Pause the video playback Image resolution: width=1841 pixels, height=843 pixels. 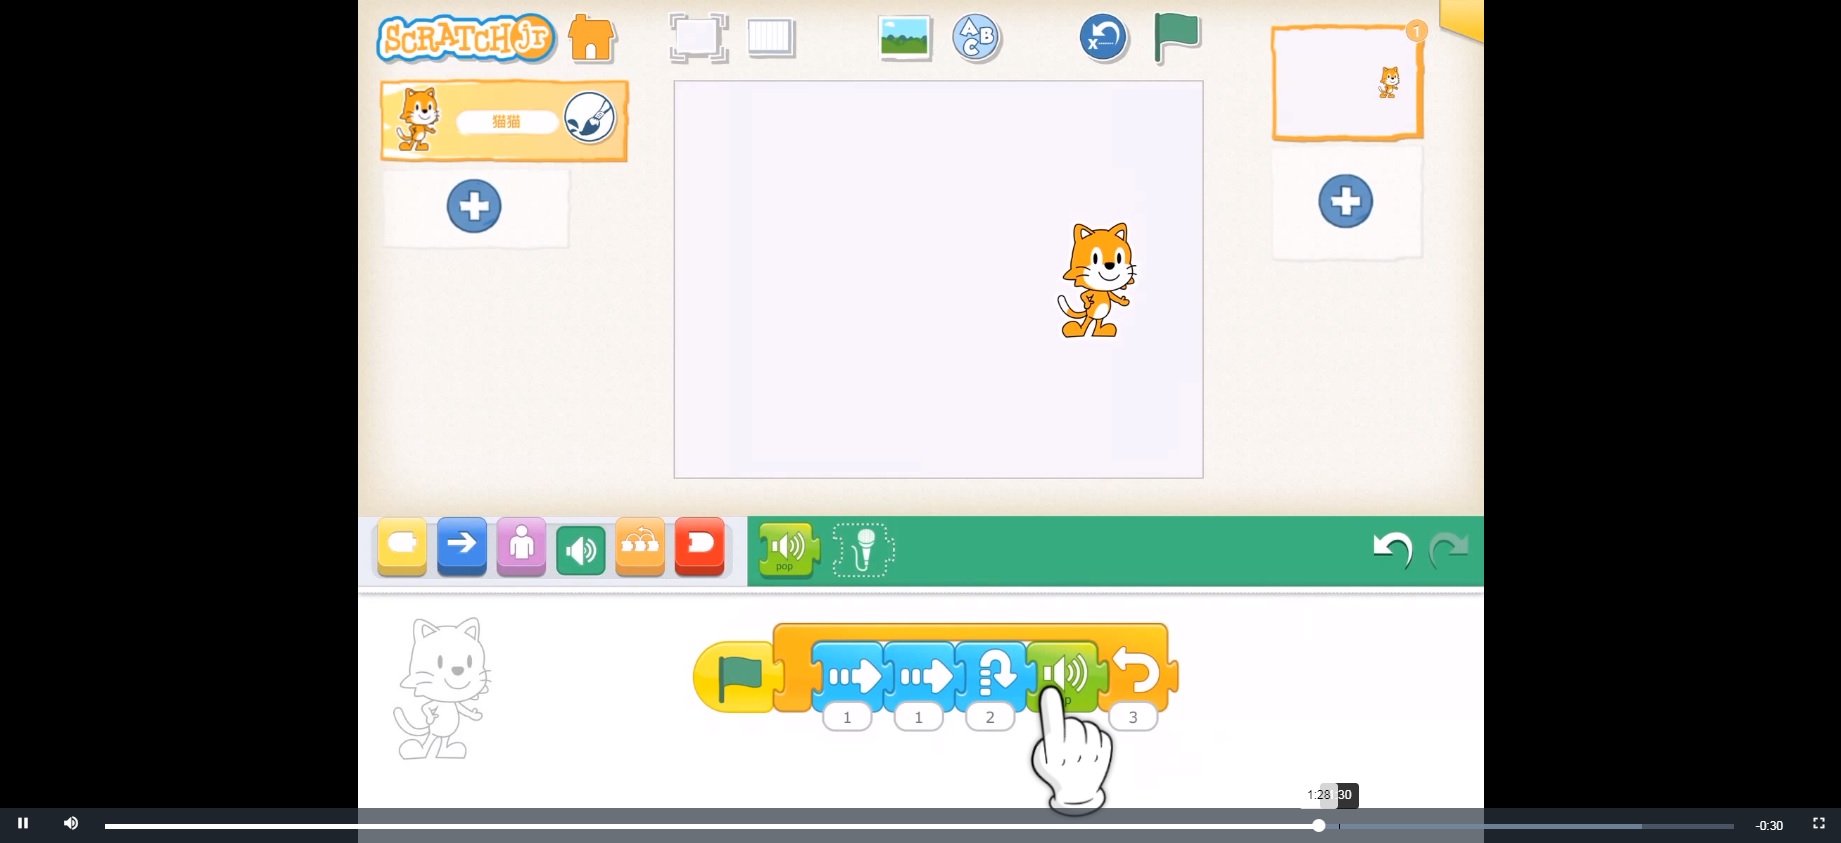pyautogui.click(x=23, y=824)
